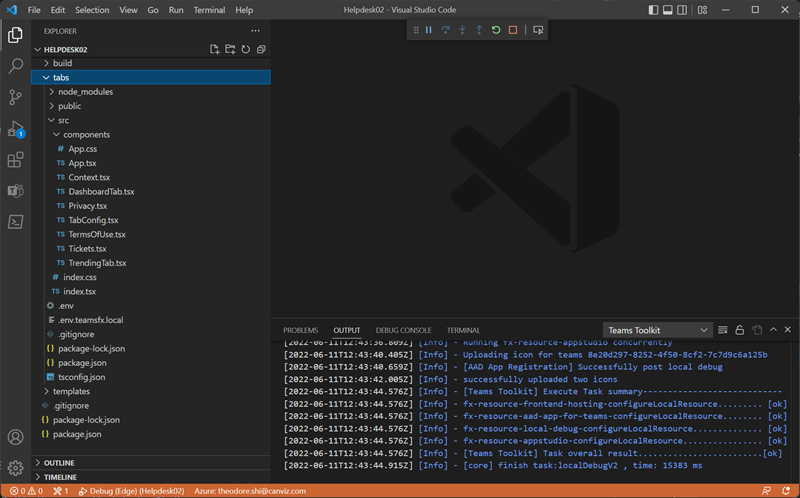This screenshot has width=800, height=498.
Task: Collapse the components folder
Action: click(151, 135)
